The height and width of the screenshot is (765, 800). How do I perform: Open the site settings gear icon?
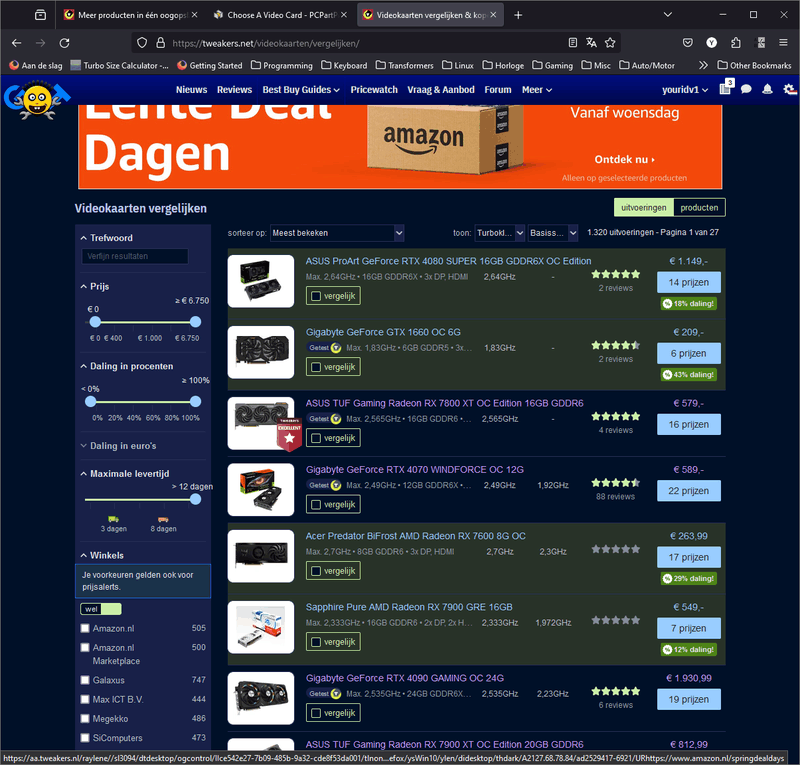[x=789, y=89]
